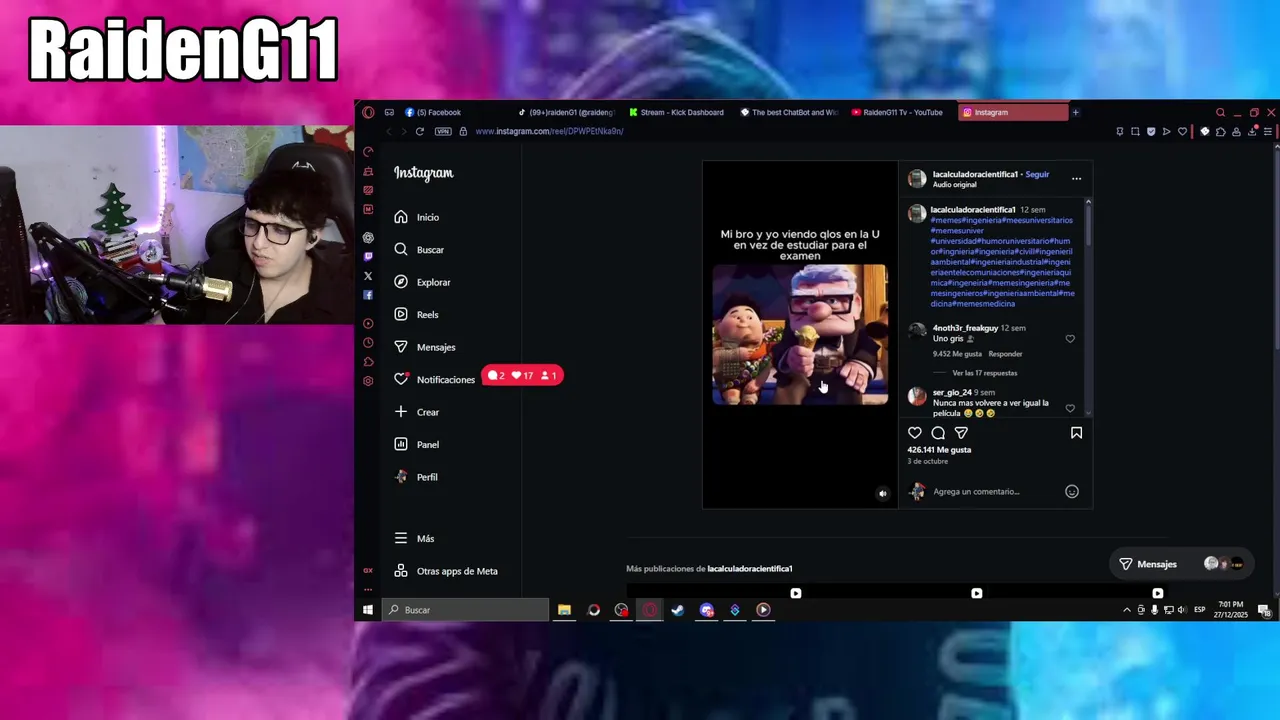Open settings gear in Opera sidebar

(368, 381)
